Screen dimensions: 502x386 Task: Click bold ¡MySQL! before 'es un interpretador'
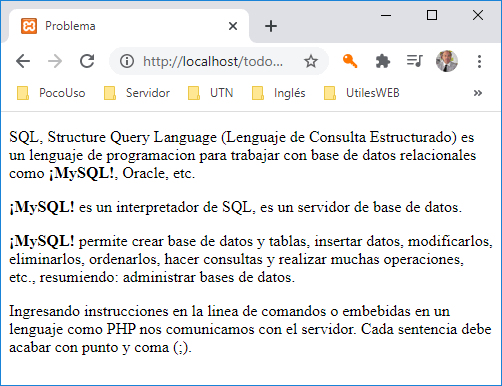pos(42,207)
